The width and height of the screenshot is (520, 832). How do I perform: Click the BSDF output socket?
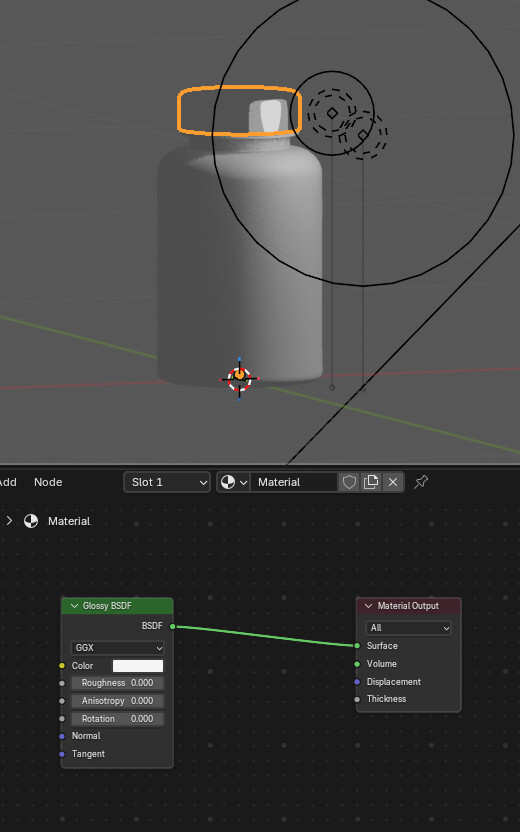pyautogui.click(x=172, y=626)
